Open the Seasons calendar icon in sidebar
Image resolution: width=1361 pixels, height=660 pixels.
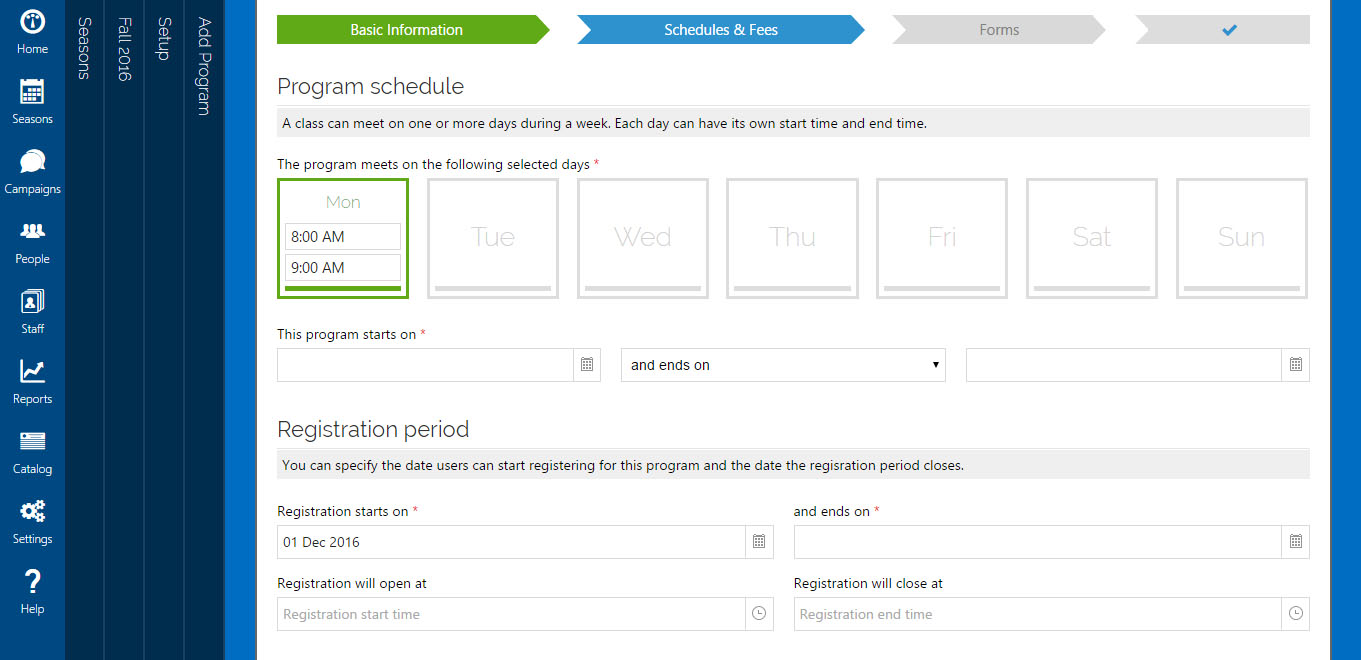[x=32, y=93]
